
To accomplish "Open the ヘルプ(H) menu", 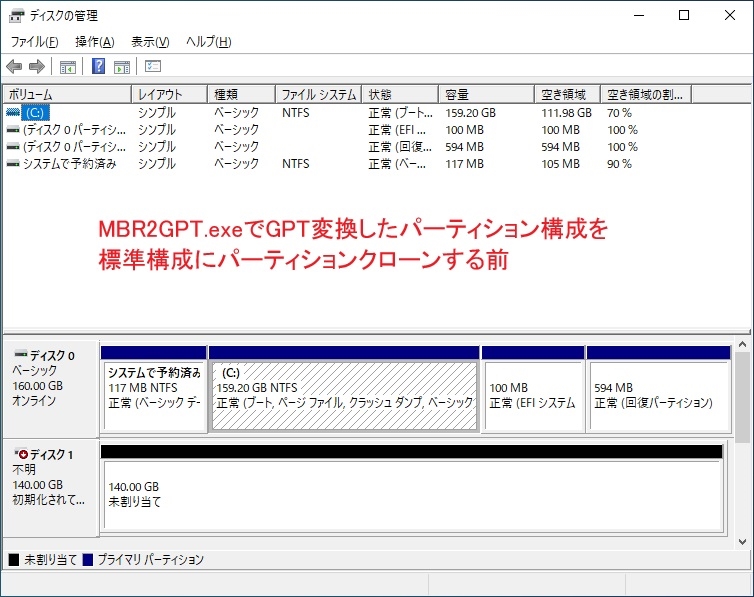I will coord(209,42).
